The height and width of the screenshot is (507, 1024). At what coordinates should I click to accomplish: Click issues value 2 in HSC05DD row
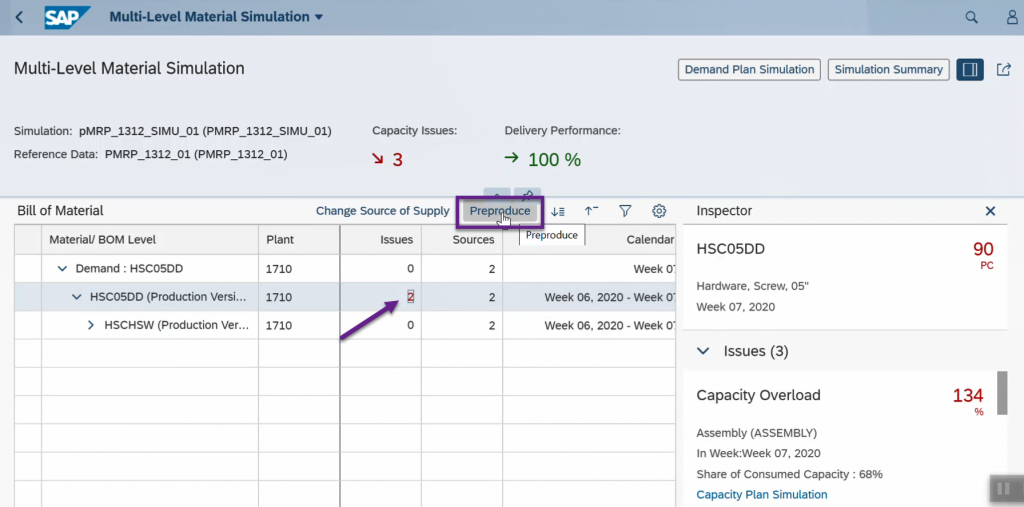click(x=410, y=297)
